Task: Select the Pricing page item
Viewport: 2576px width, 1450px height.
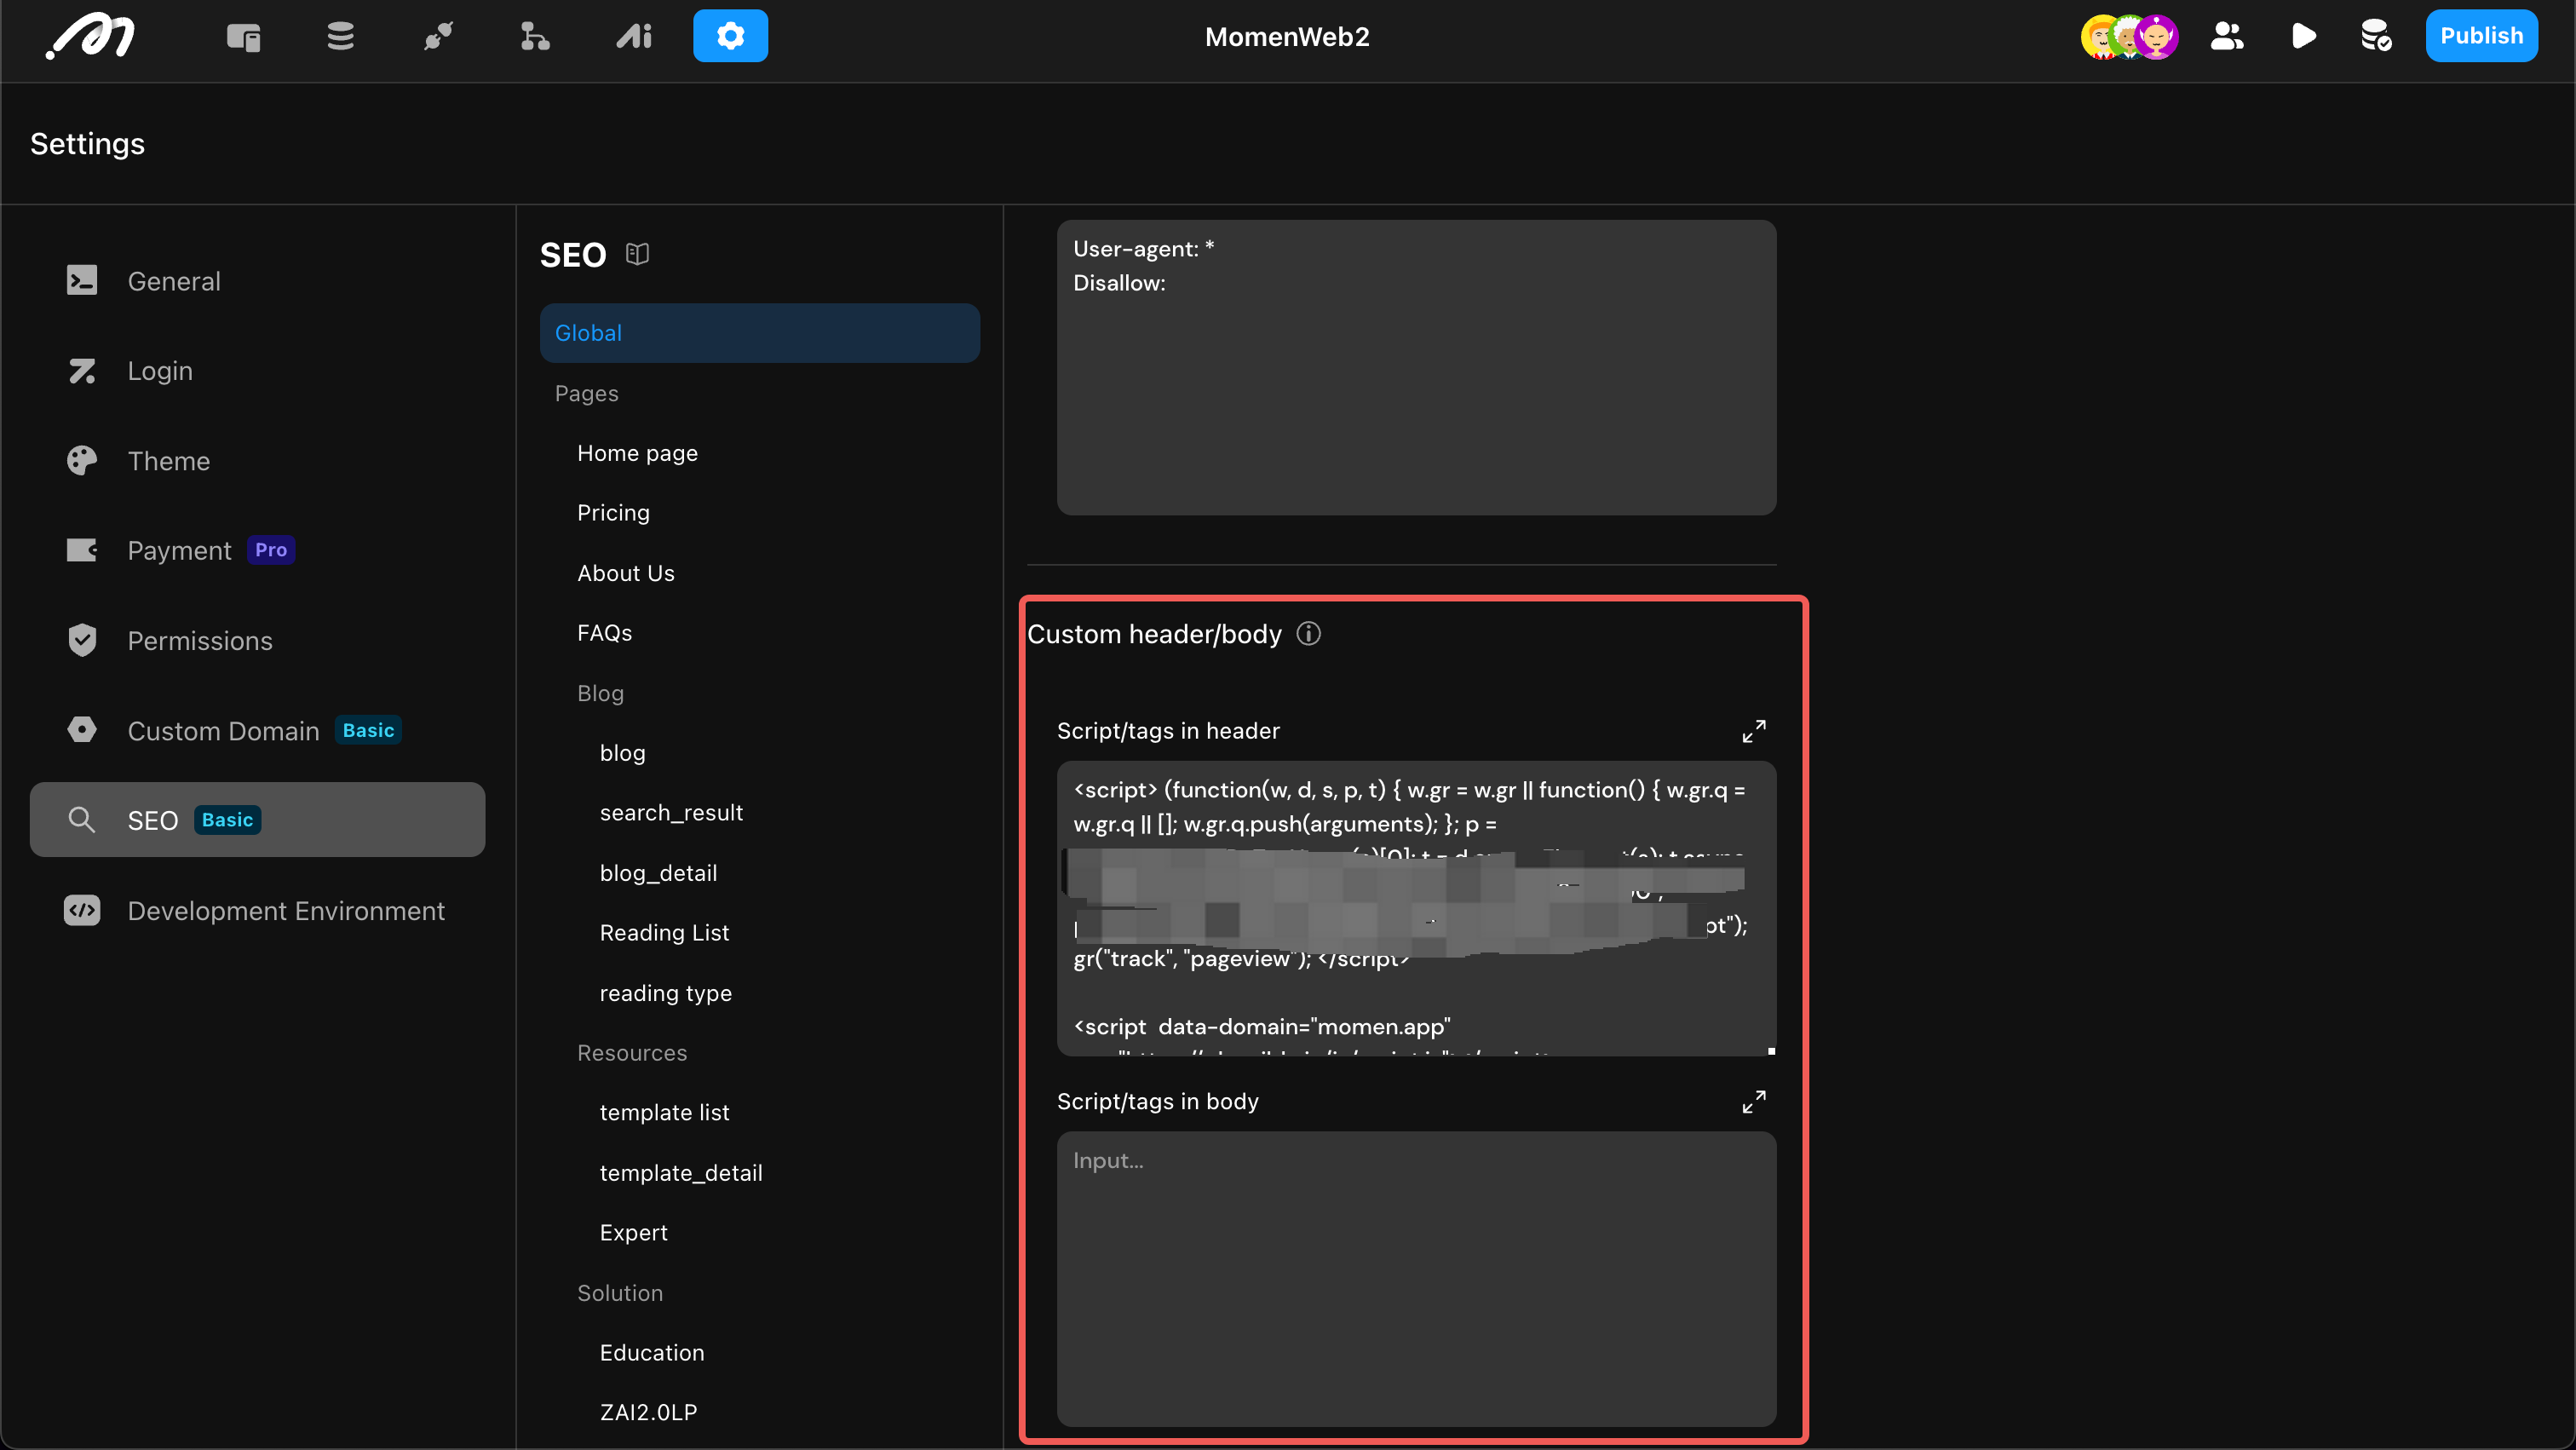Action: [613, 513]
